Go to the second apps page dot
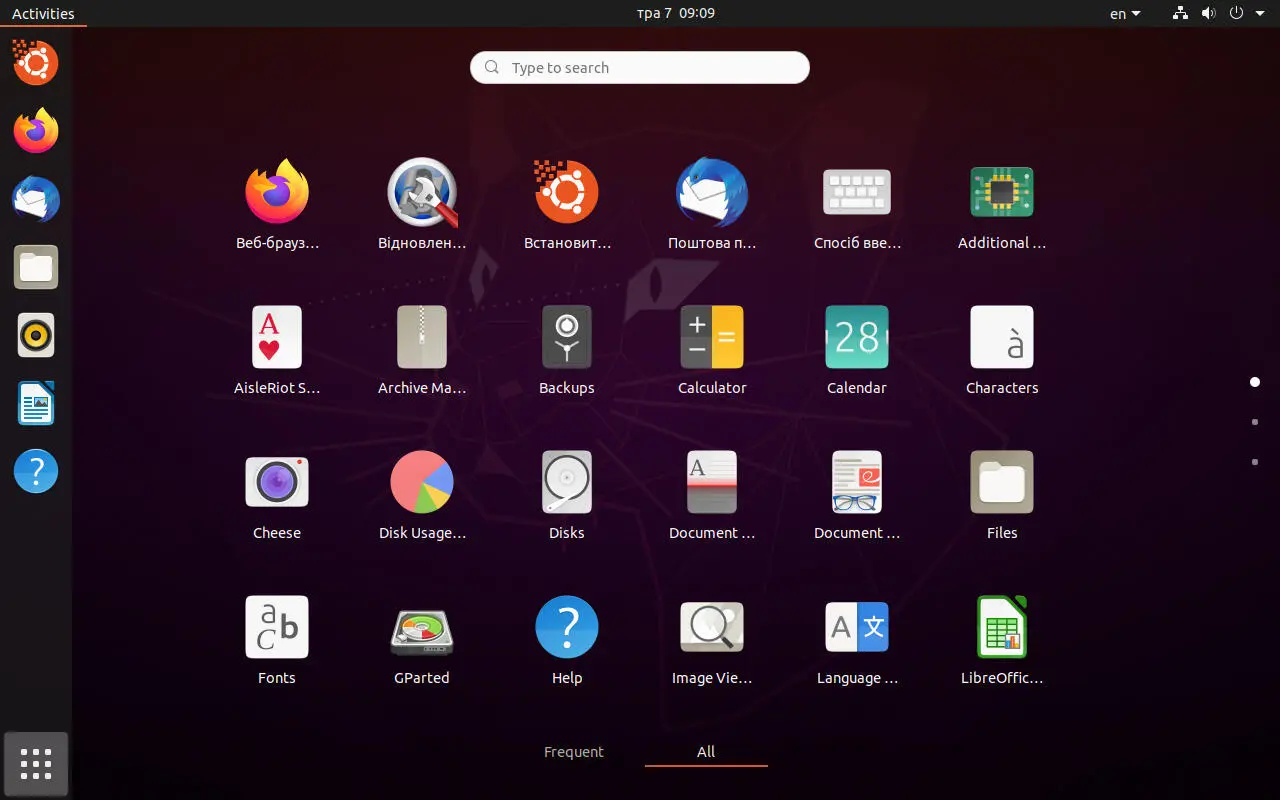The width and height of the screenshot is (1280, 800). click(1255, 422)
